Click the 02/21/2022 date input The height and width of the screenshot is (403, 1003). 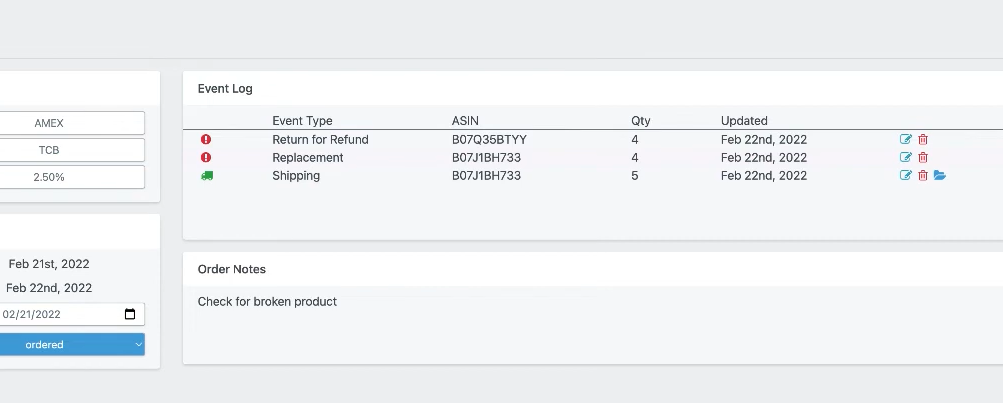[x=50, y=314]
